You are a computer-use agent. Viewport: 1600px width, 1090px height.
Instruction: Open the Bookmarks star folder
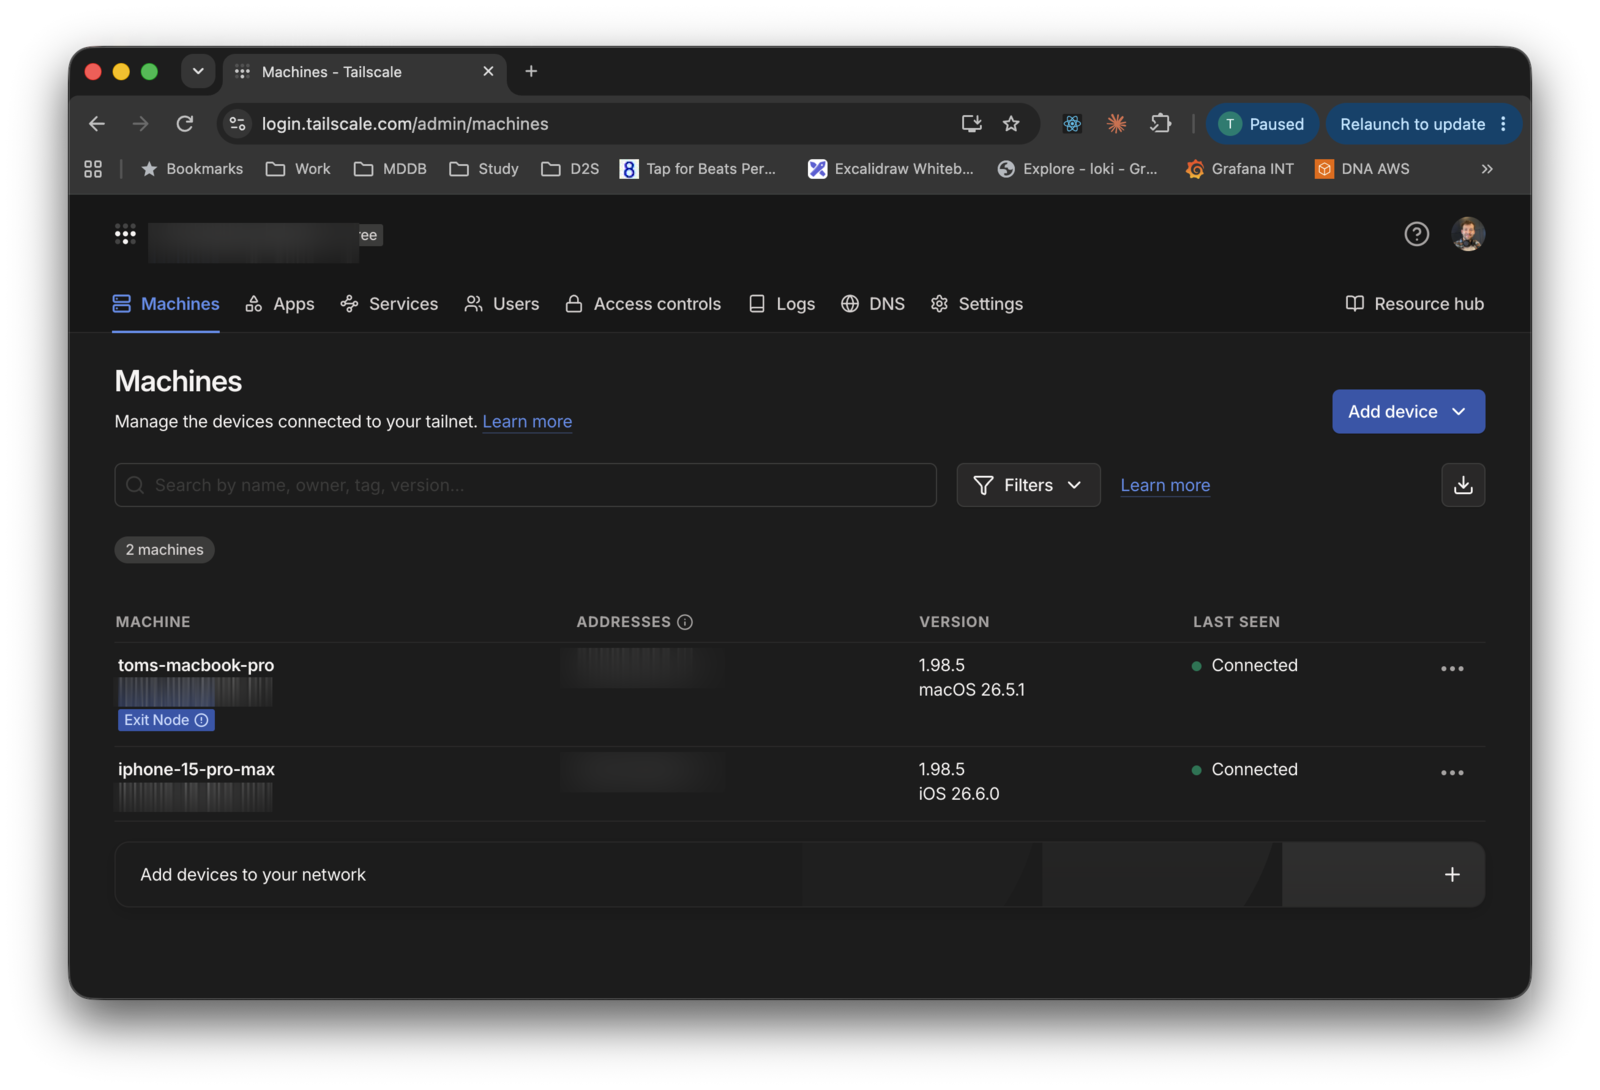[192, 169]
